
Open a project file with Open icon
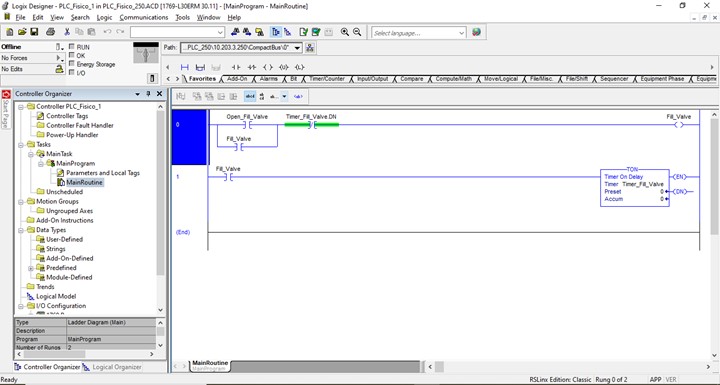coord(22,32)
